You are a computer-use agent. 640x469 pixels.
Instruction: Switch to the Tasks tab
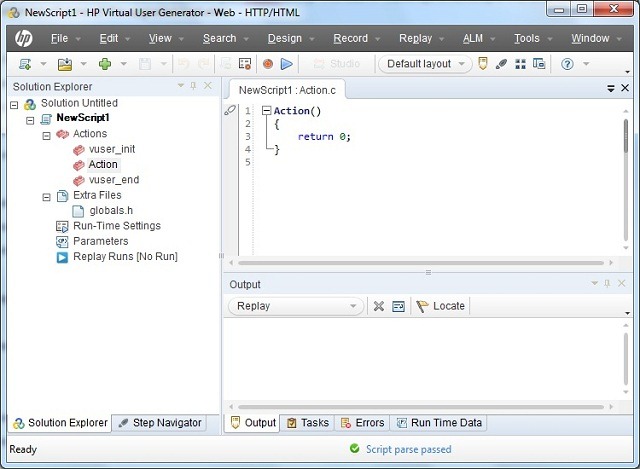click(x=307, y=423)
